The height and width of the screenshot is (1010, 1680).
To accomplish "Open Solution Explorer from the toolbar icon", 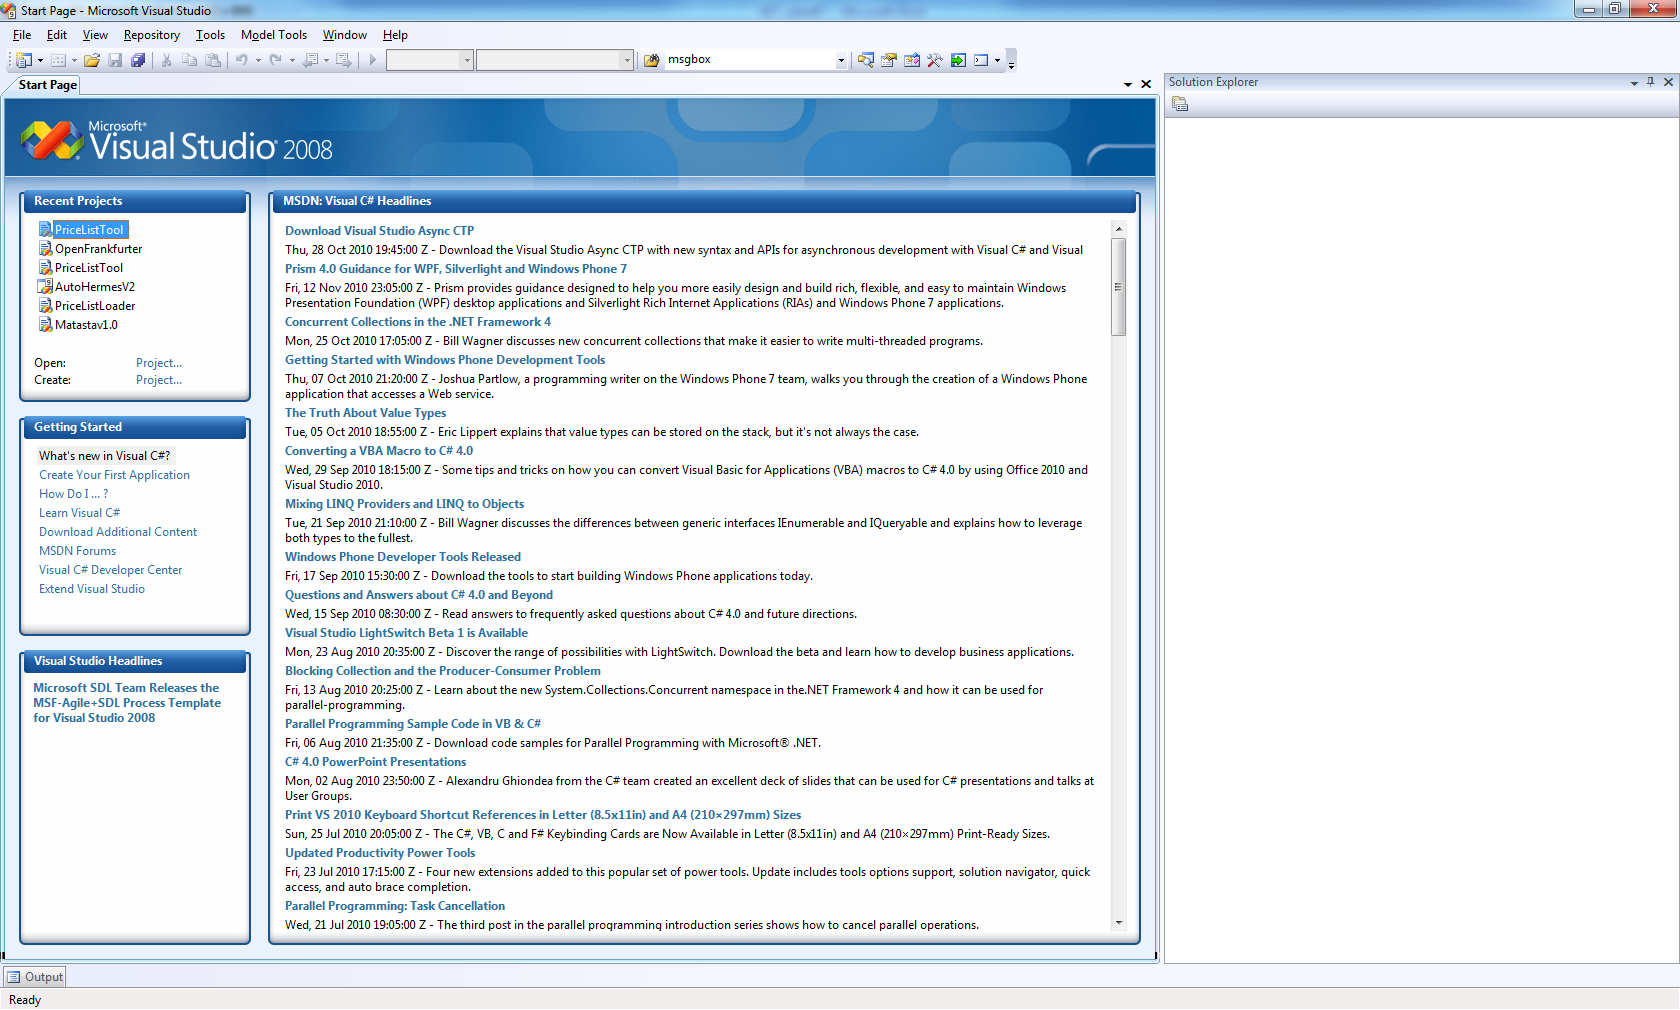I will pos(866,60).
